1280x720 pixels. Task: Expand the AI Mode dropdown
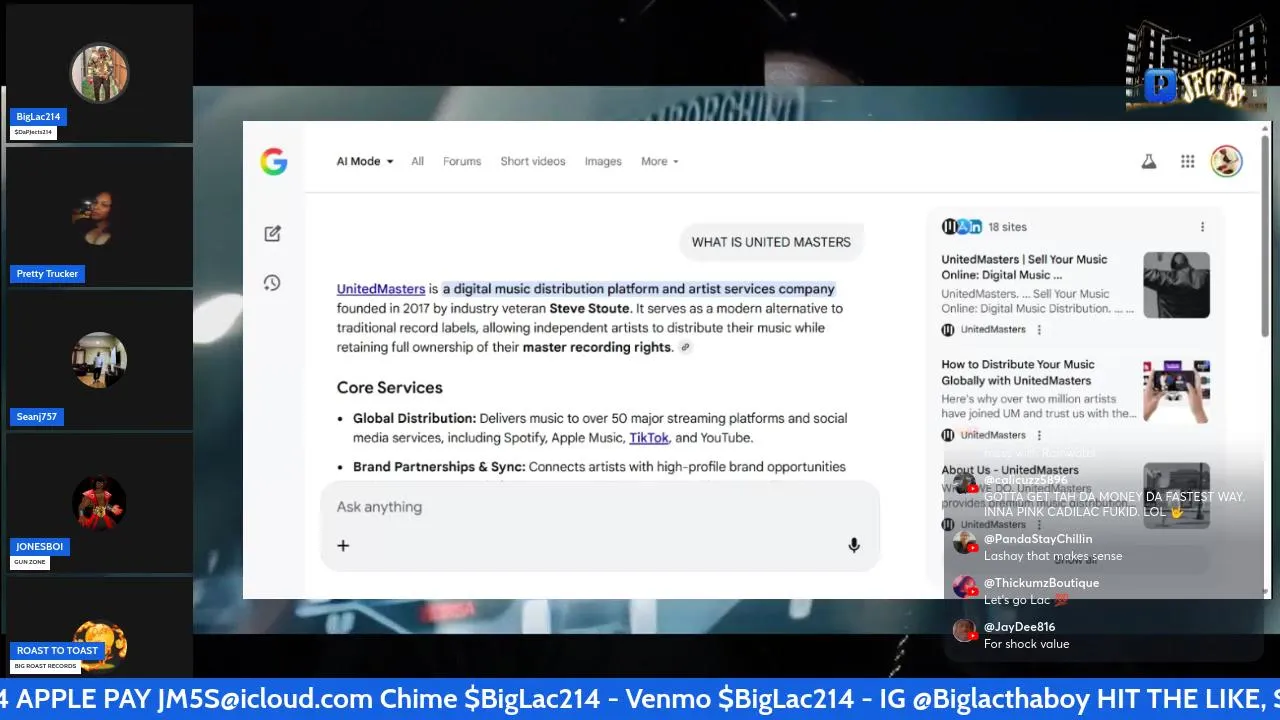365,161
